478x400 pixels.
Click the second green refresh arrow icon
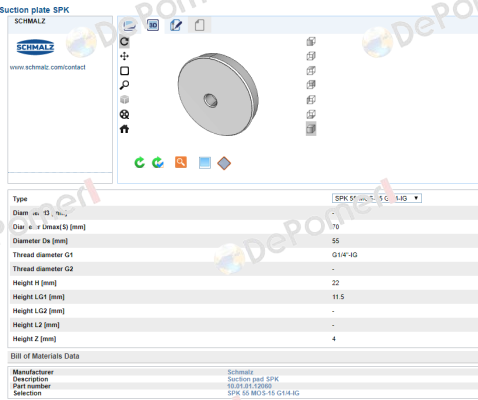coord(158,162)
